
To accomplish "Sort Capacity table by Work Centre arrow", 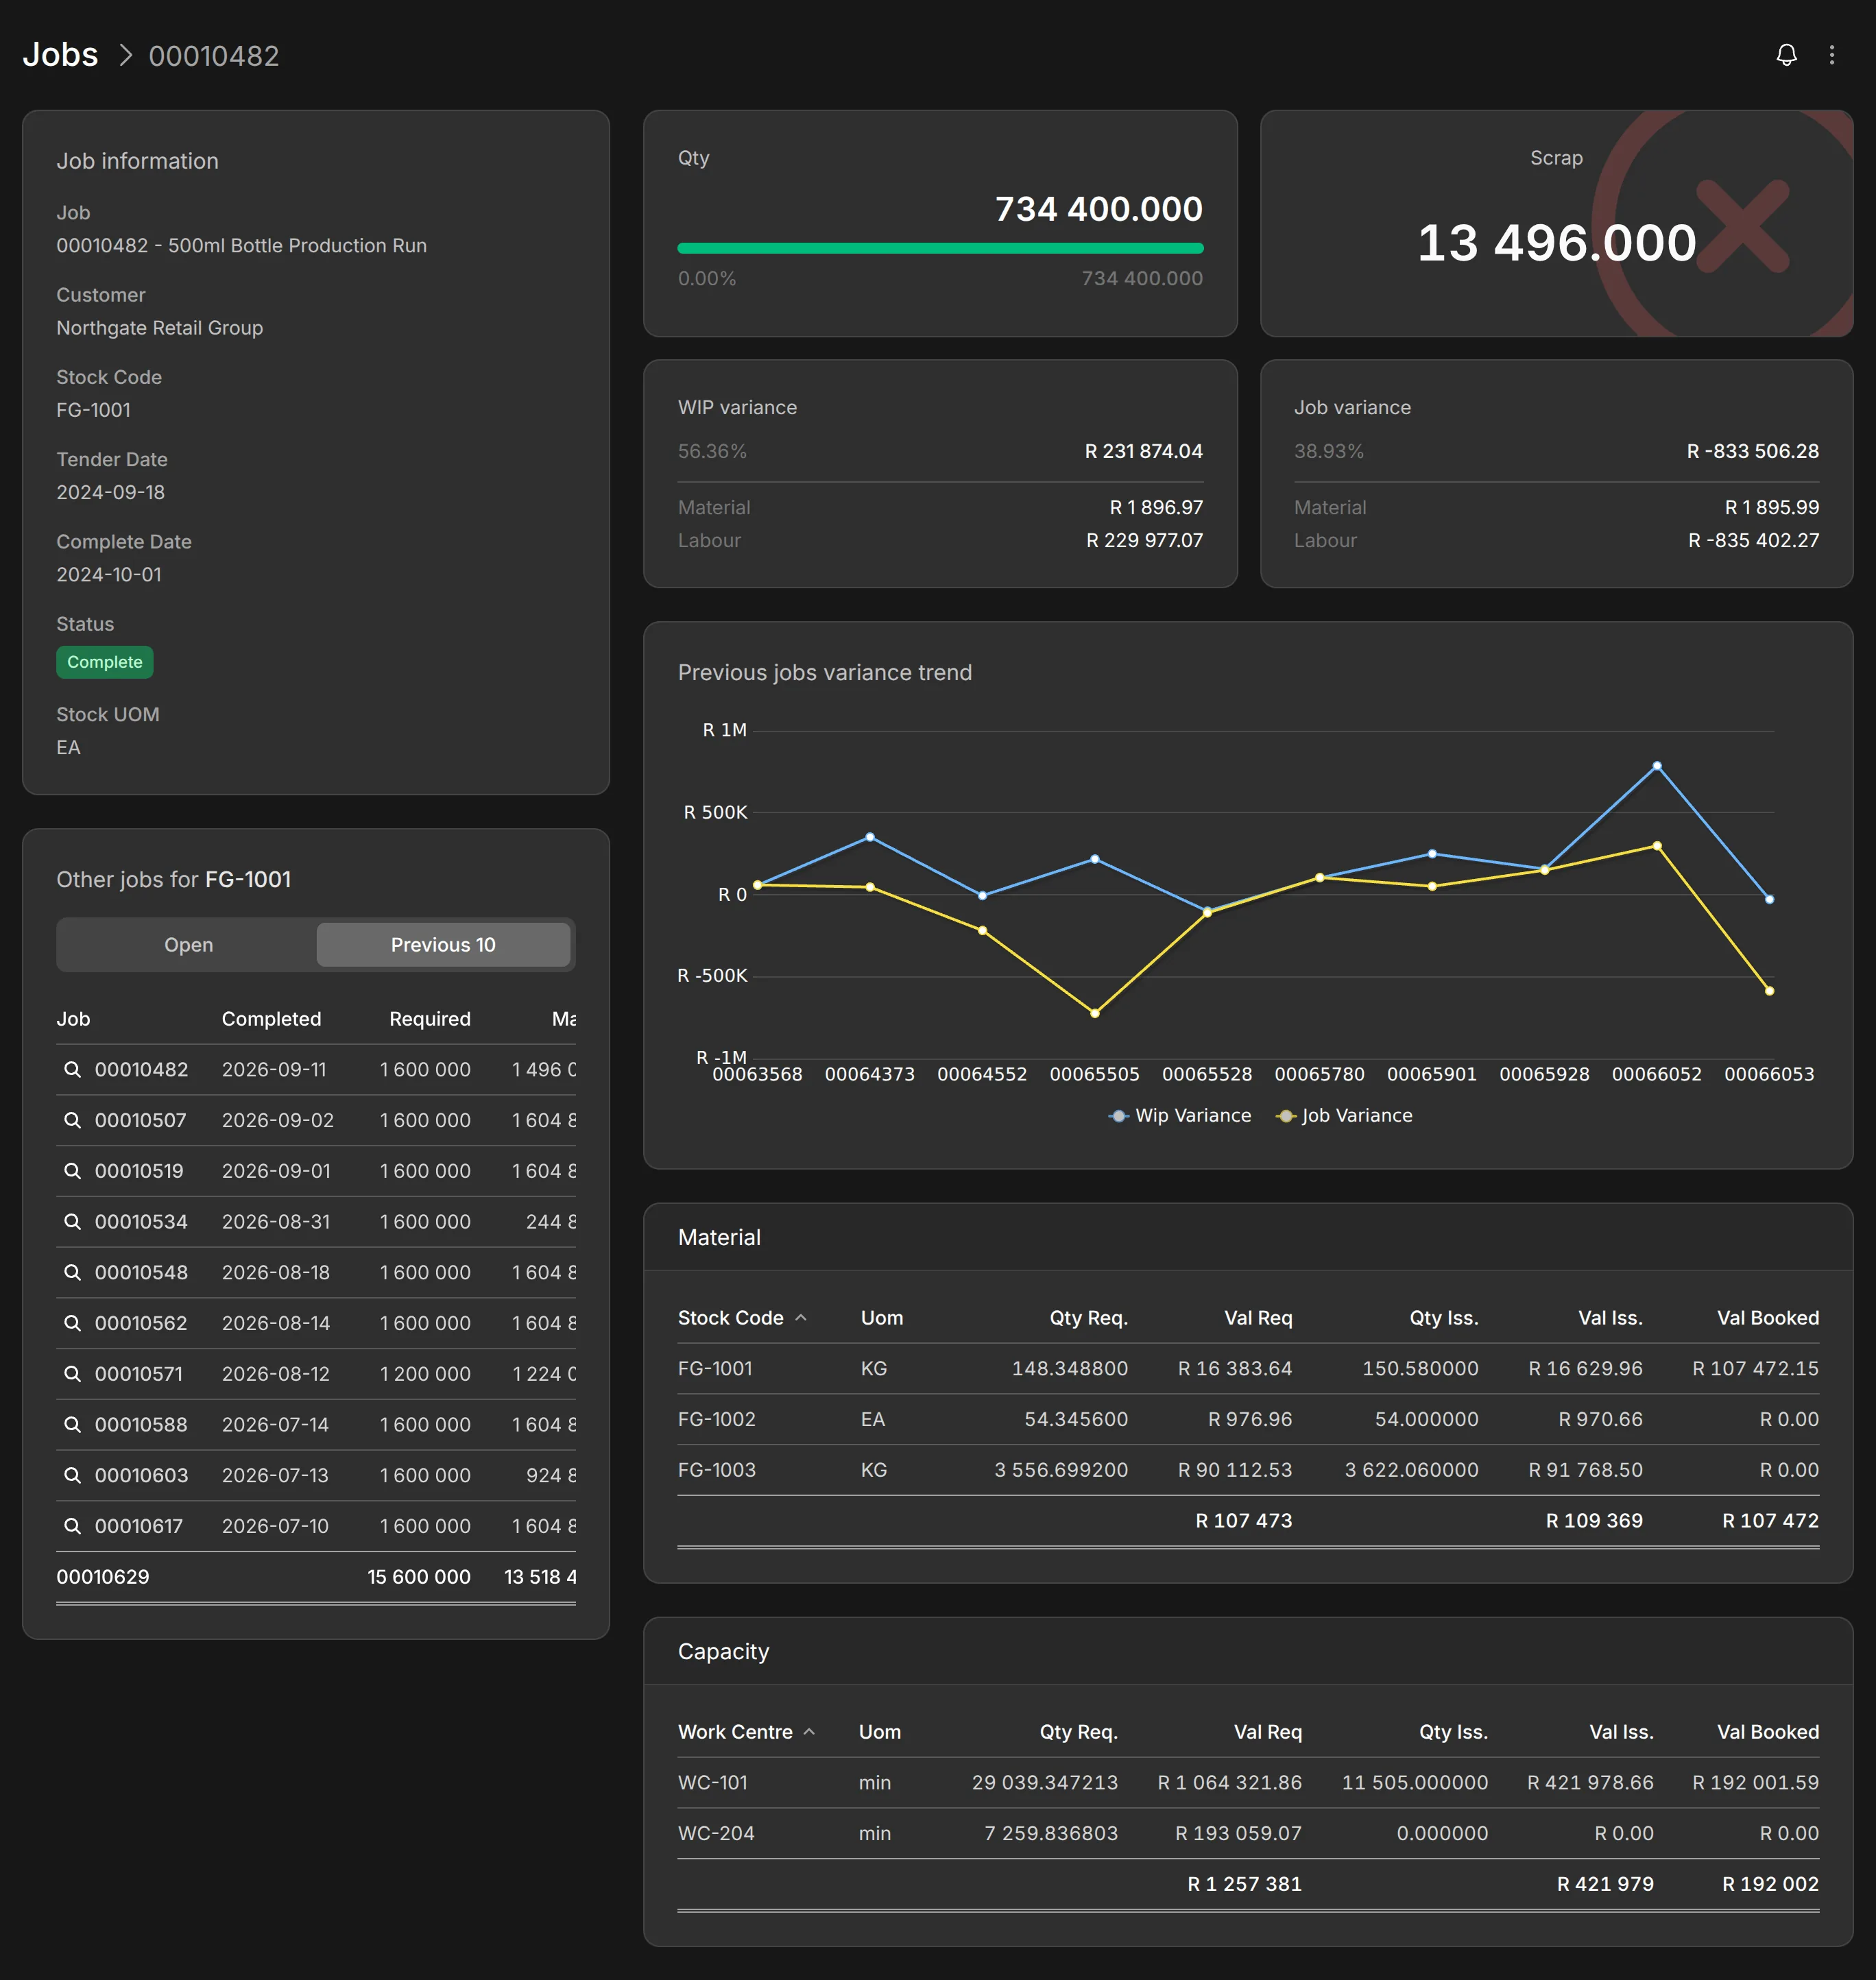I will [x=809, y=1732].
